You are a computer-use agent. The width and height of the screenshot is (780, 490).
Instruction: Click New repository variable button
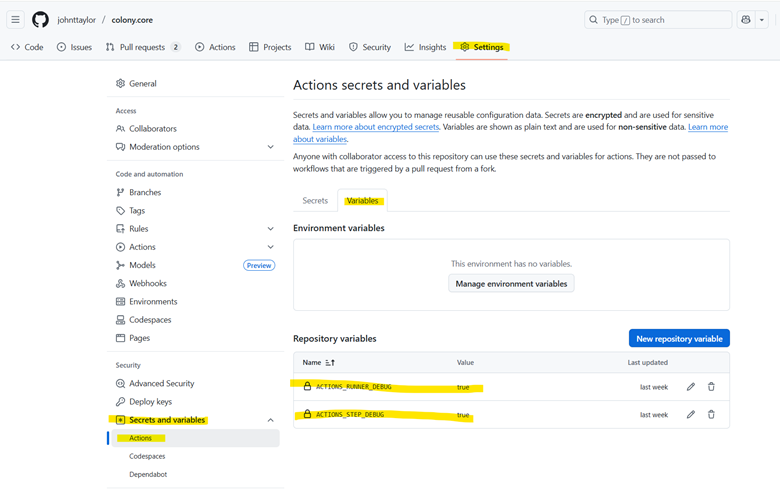[679, 338]
